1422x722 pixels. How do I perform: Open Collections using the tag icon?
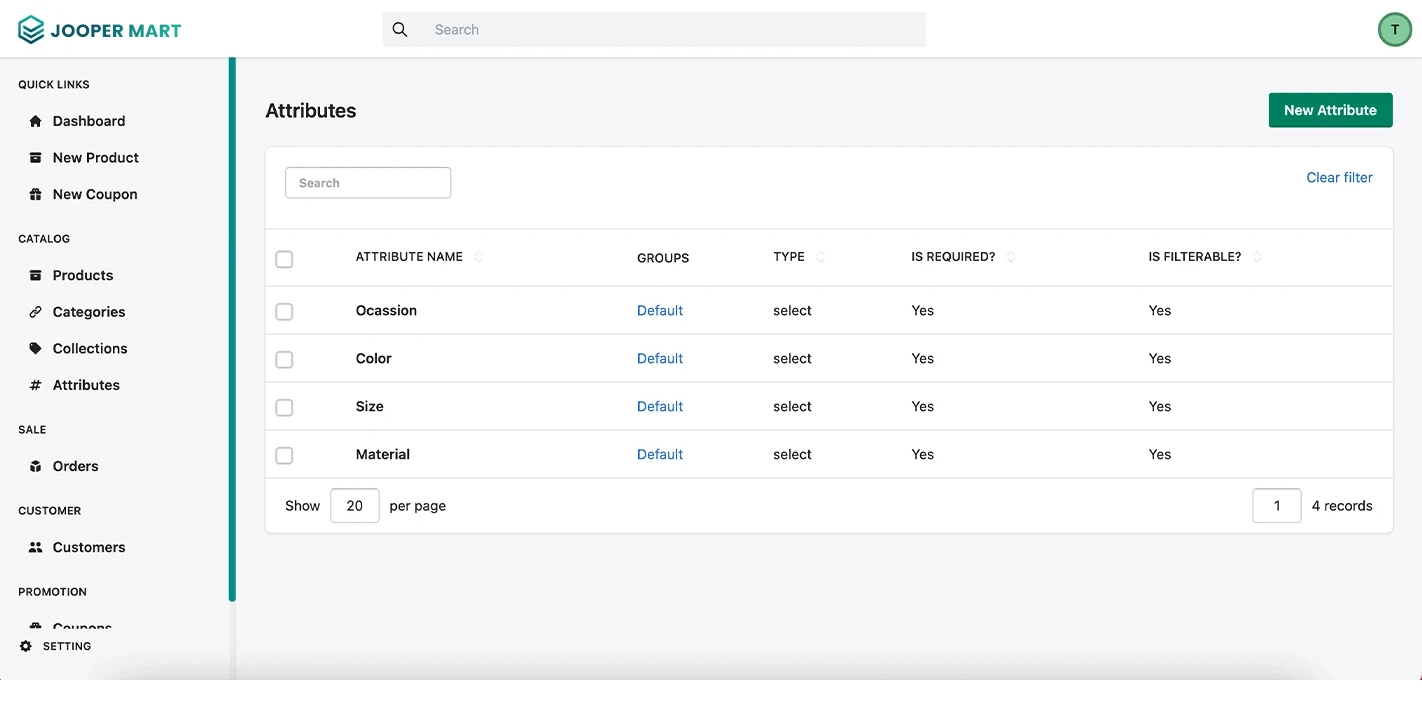[36, 348]
